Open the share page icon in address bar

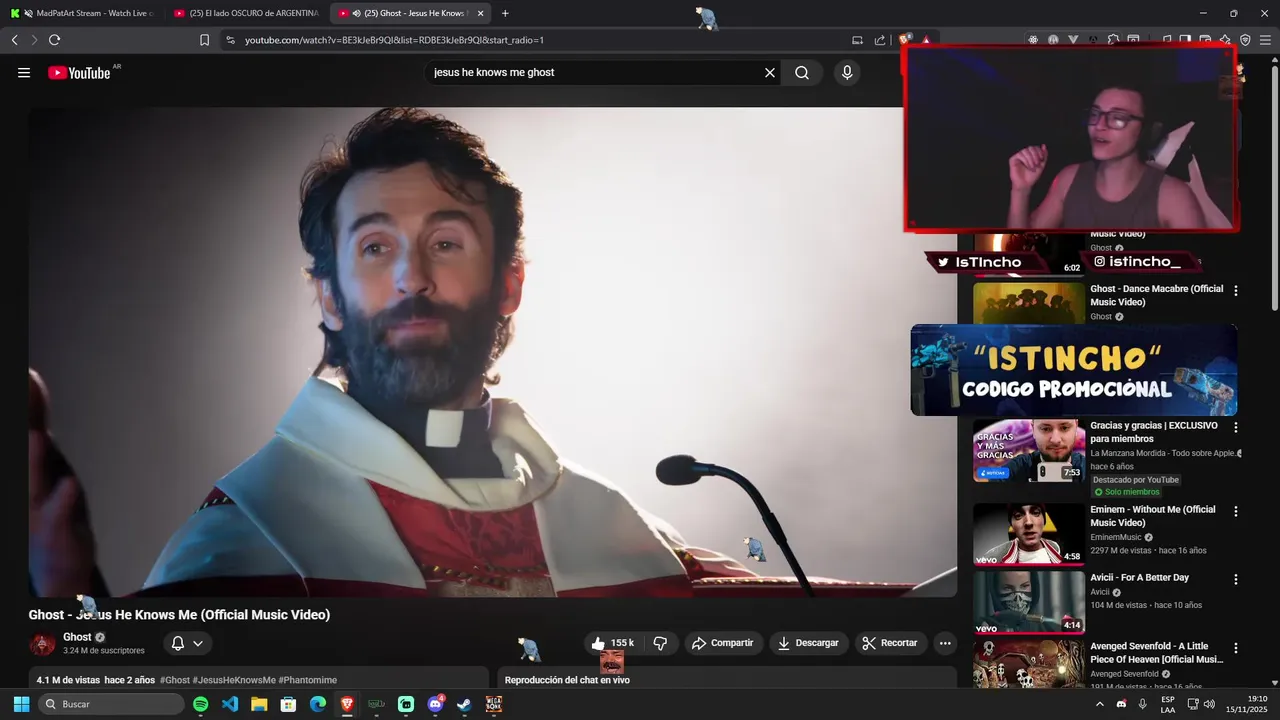coord(880,40)
